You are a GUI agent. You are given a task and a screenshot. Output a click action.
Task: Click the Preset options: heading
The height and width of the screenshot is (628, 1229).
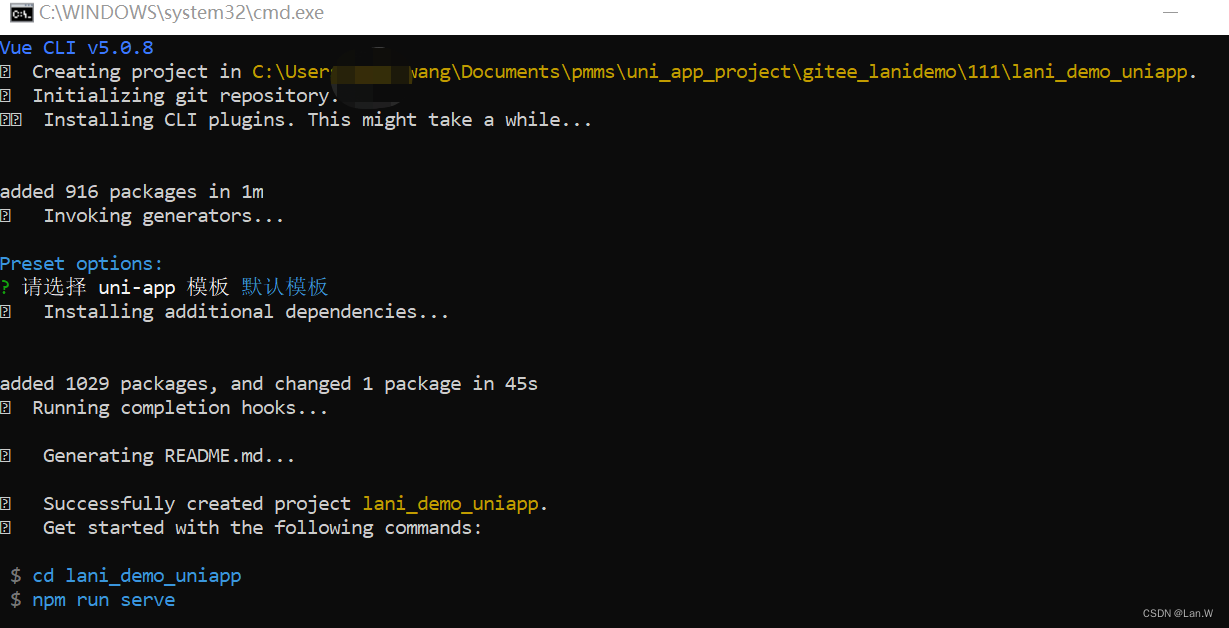point(82,264)
